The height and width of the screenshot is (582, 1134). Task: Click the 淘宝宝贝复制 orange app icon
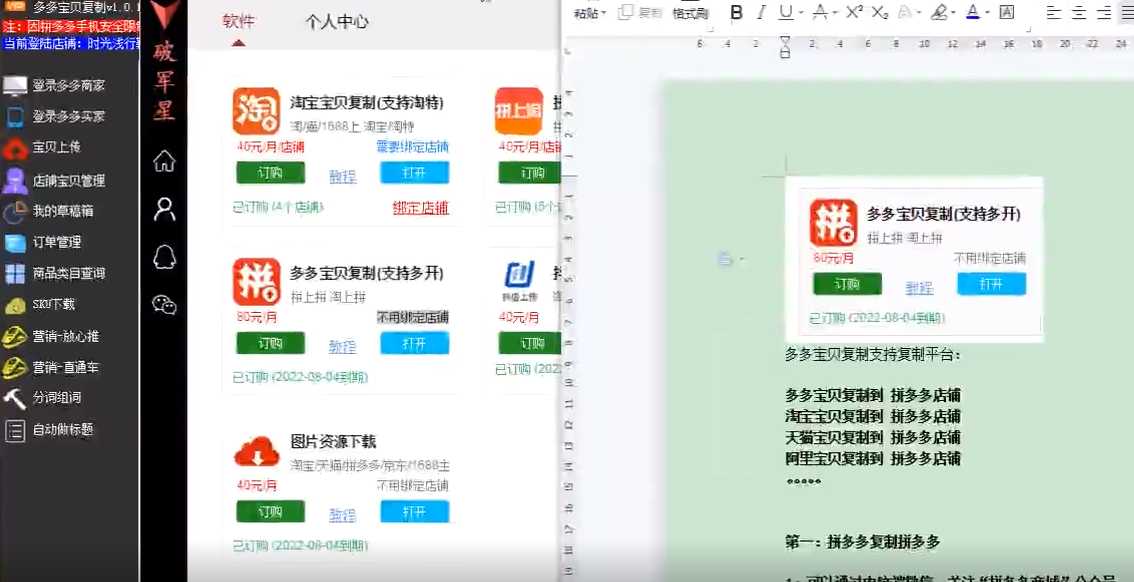coord(256,111)
